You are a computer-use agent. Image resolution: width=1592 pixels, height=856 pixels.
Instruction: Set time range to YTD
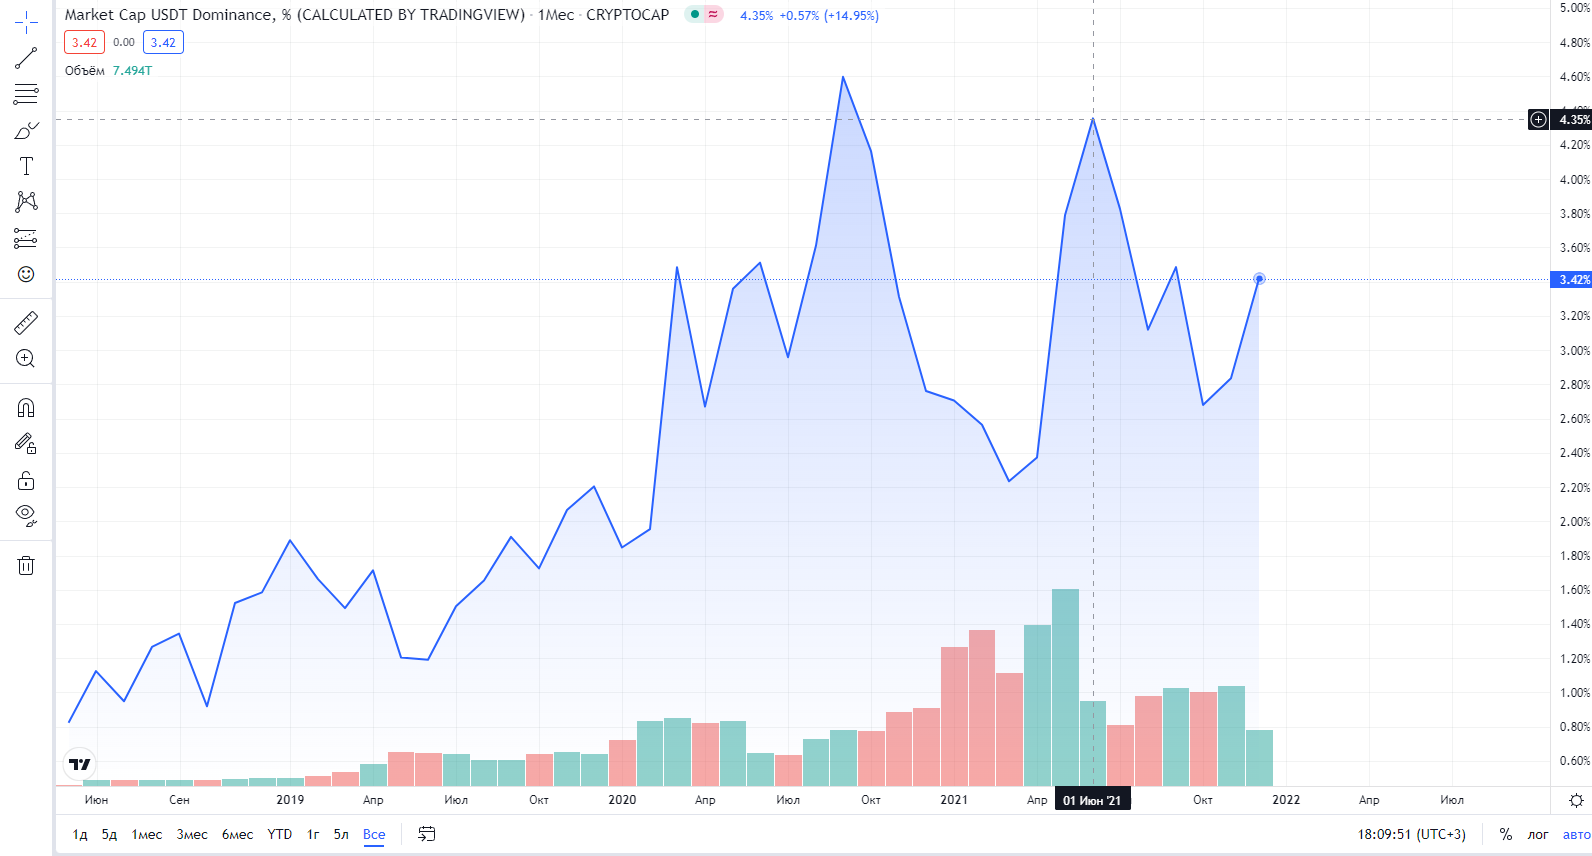click(x=280, y=834)
